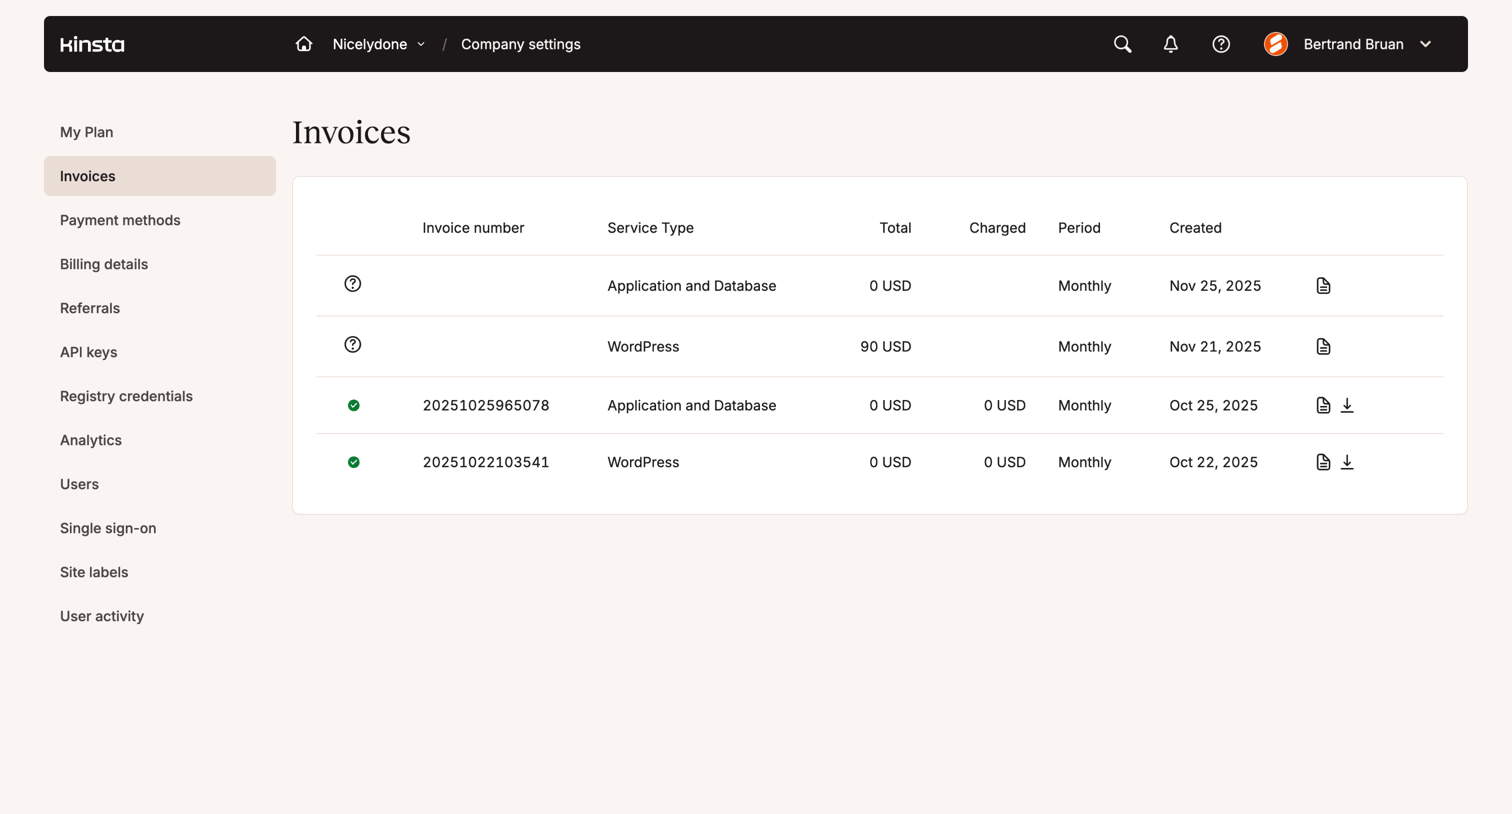The height and width of the screenshot is (814, 1512).
Task: View invoice document for Nov 25, 2025
Action: pos(1323,286)
